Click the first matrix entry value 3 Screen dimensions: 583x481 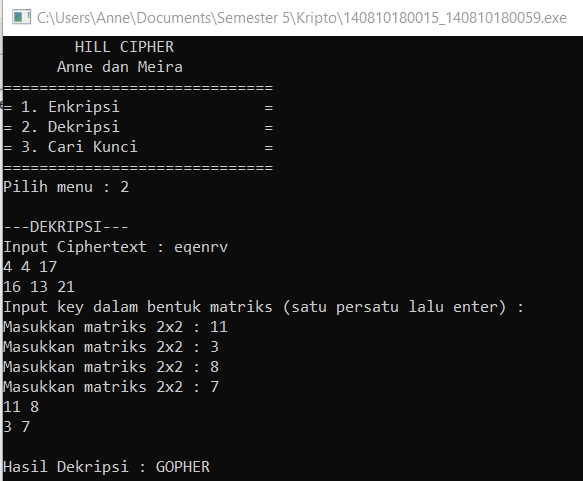[x=215, y=347]
